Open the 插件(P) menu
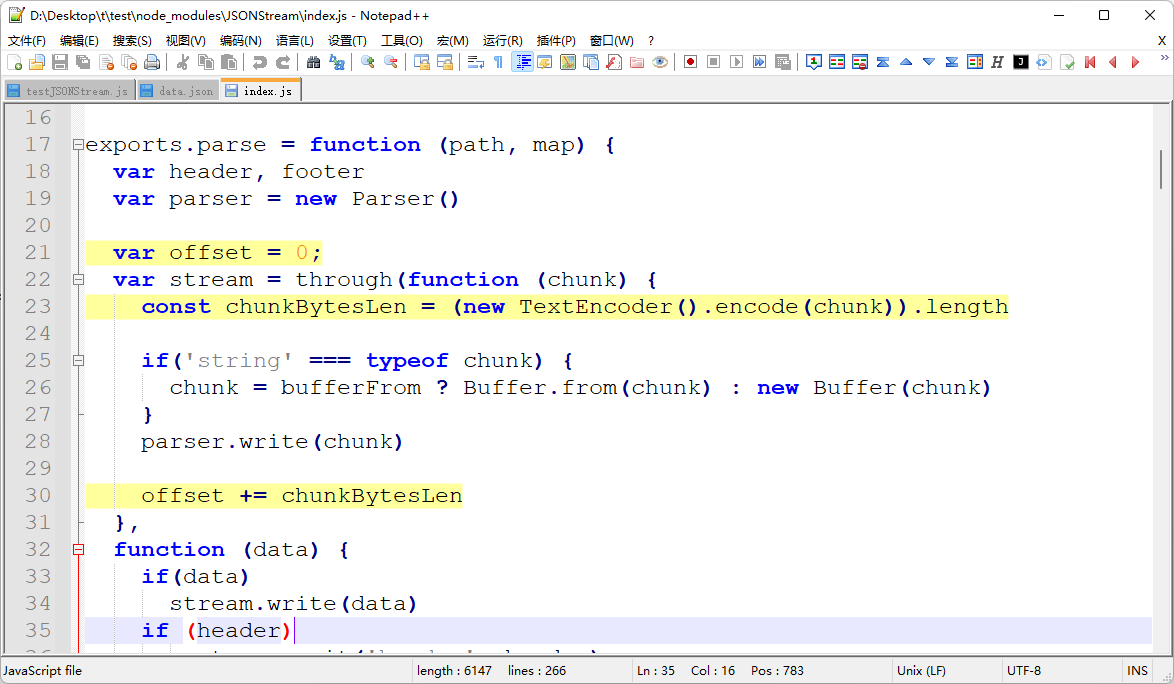Viewport: 1174px width, 684px height. click(x=556, y=40)
